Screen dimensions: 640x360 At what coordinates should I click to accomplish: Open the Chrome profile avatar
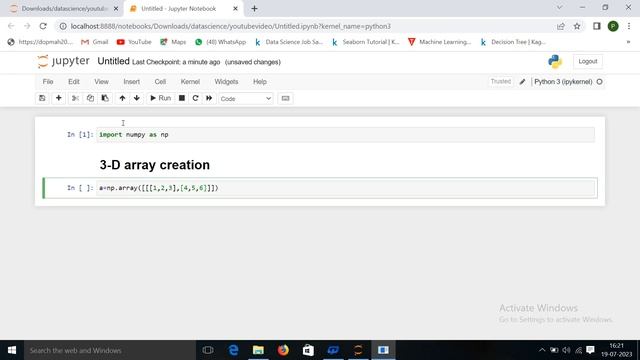613,26
